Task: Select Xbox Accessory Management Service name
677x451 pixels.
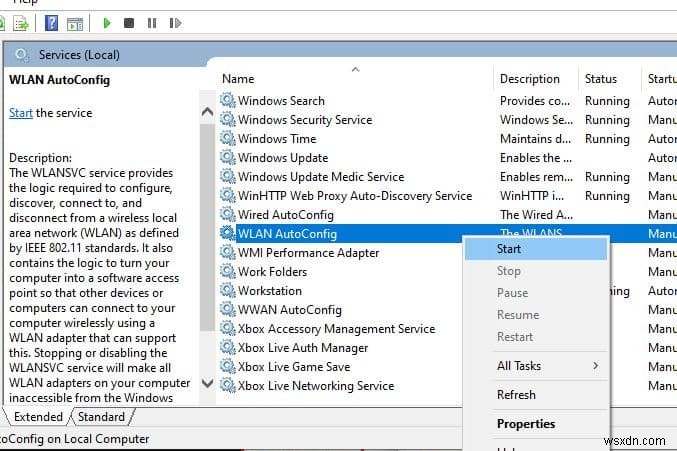Action: tap(337, 328)
